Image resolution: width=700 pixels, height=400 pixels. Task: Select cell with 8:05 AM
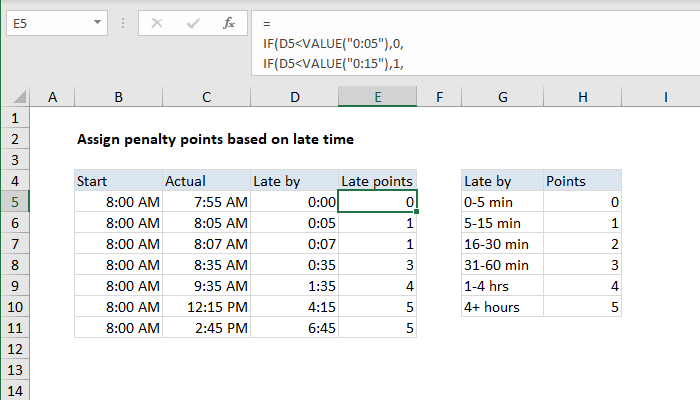206,223
